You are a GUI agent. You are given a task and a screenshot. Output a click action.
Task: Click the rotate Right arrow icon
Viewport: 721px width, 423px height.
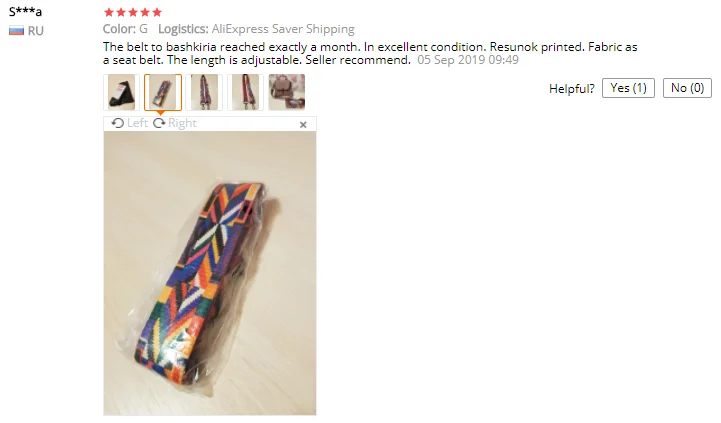(159, 123)
